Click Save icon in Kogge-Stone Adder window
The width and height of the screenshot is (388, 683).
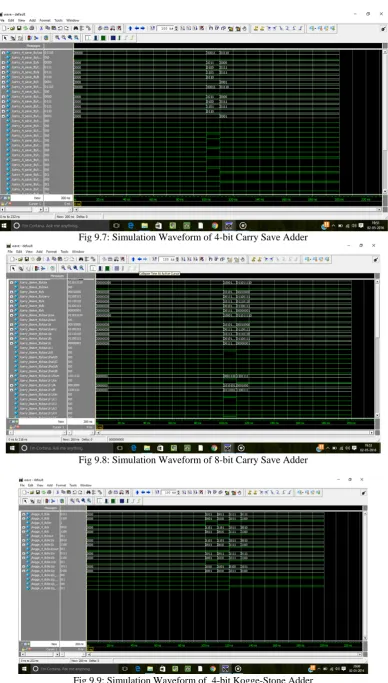pyautogui.click(x=38, y=492)
